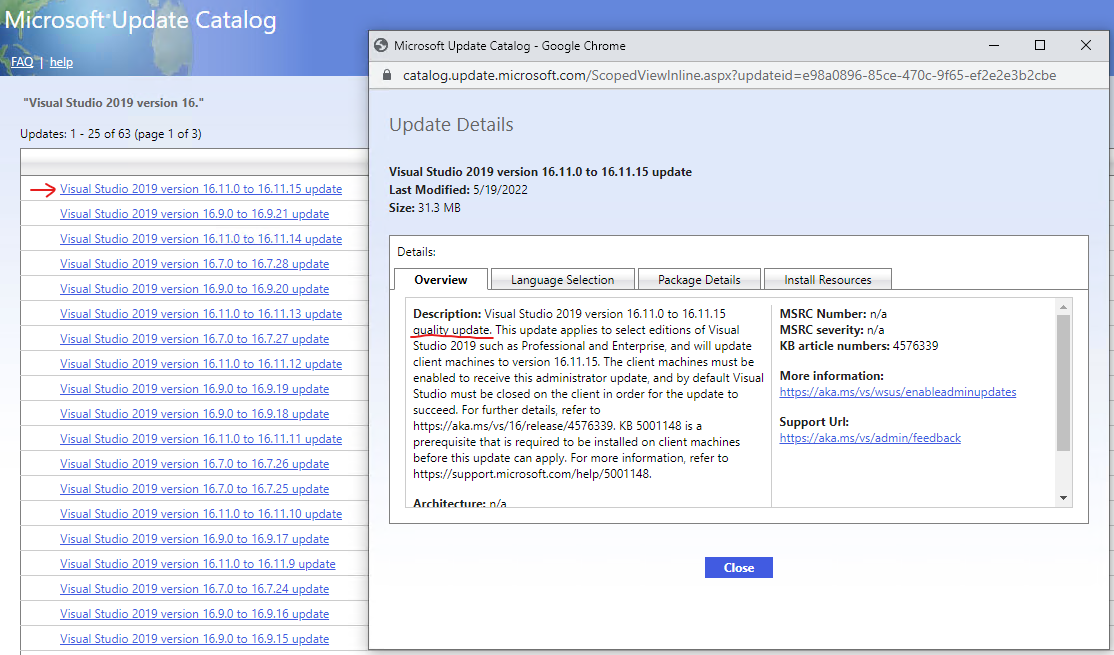Open the 16.9.0 to 16.9.17 update link
The width and height of the screenshot is (1114, 655).
coord(195,539)
